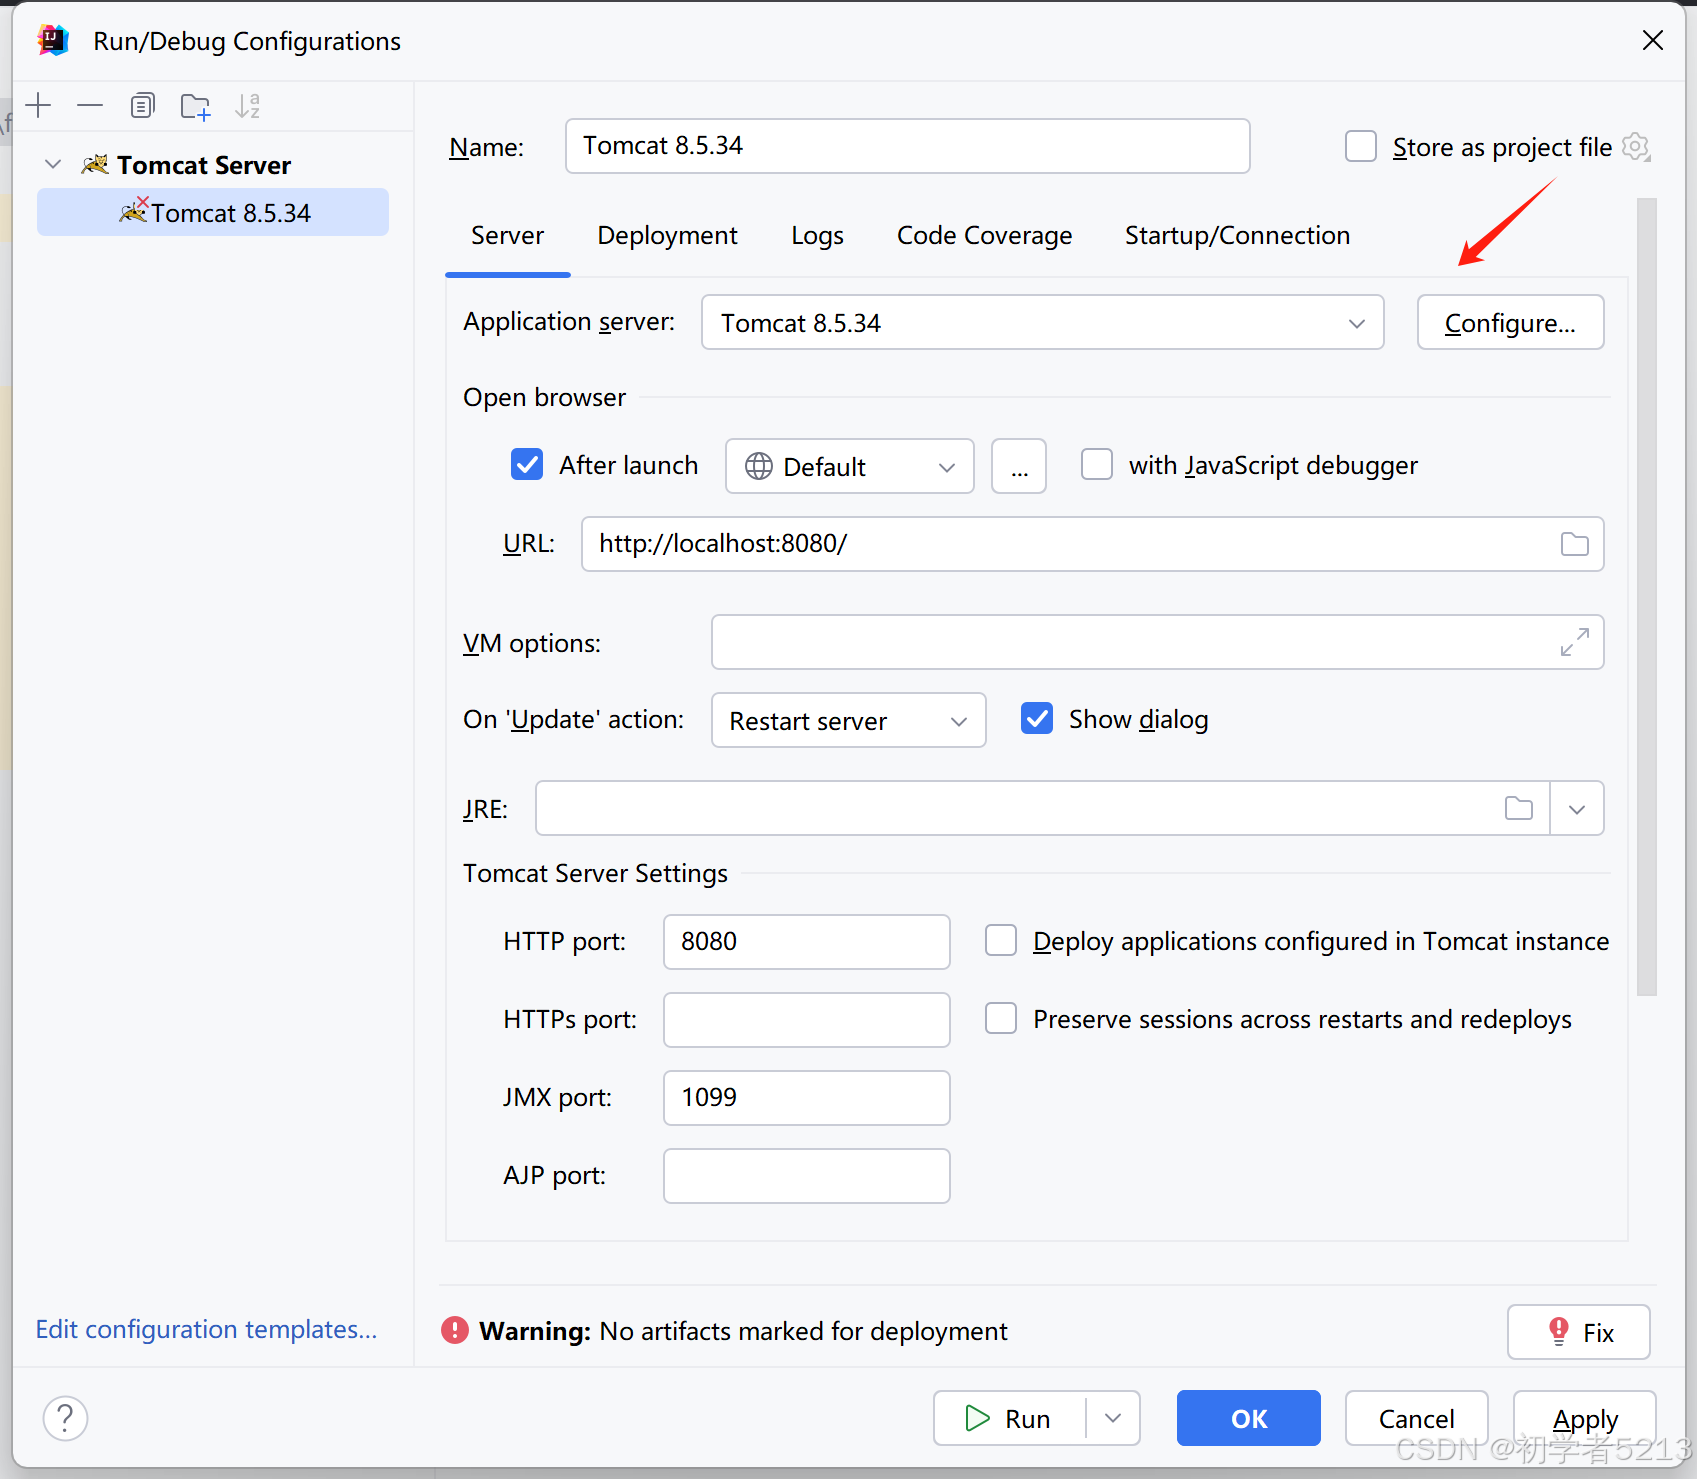1697x1479 pixels.
Task: Enable Preserve sessions across restarts and redeploys
Action: (x=1001, y=1018)
